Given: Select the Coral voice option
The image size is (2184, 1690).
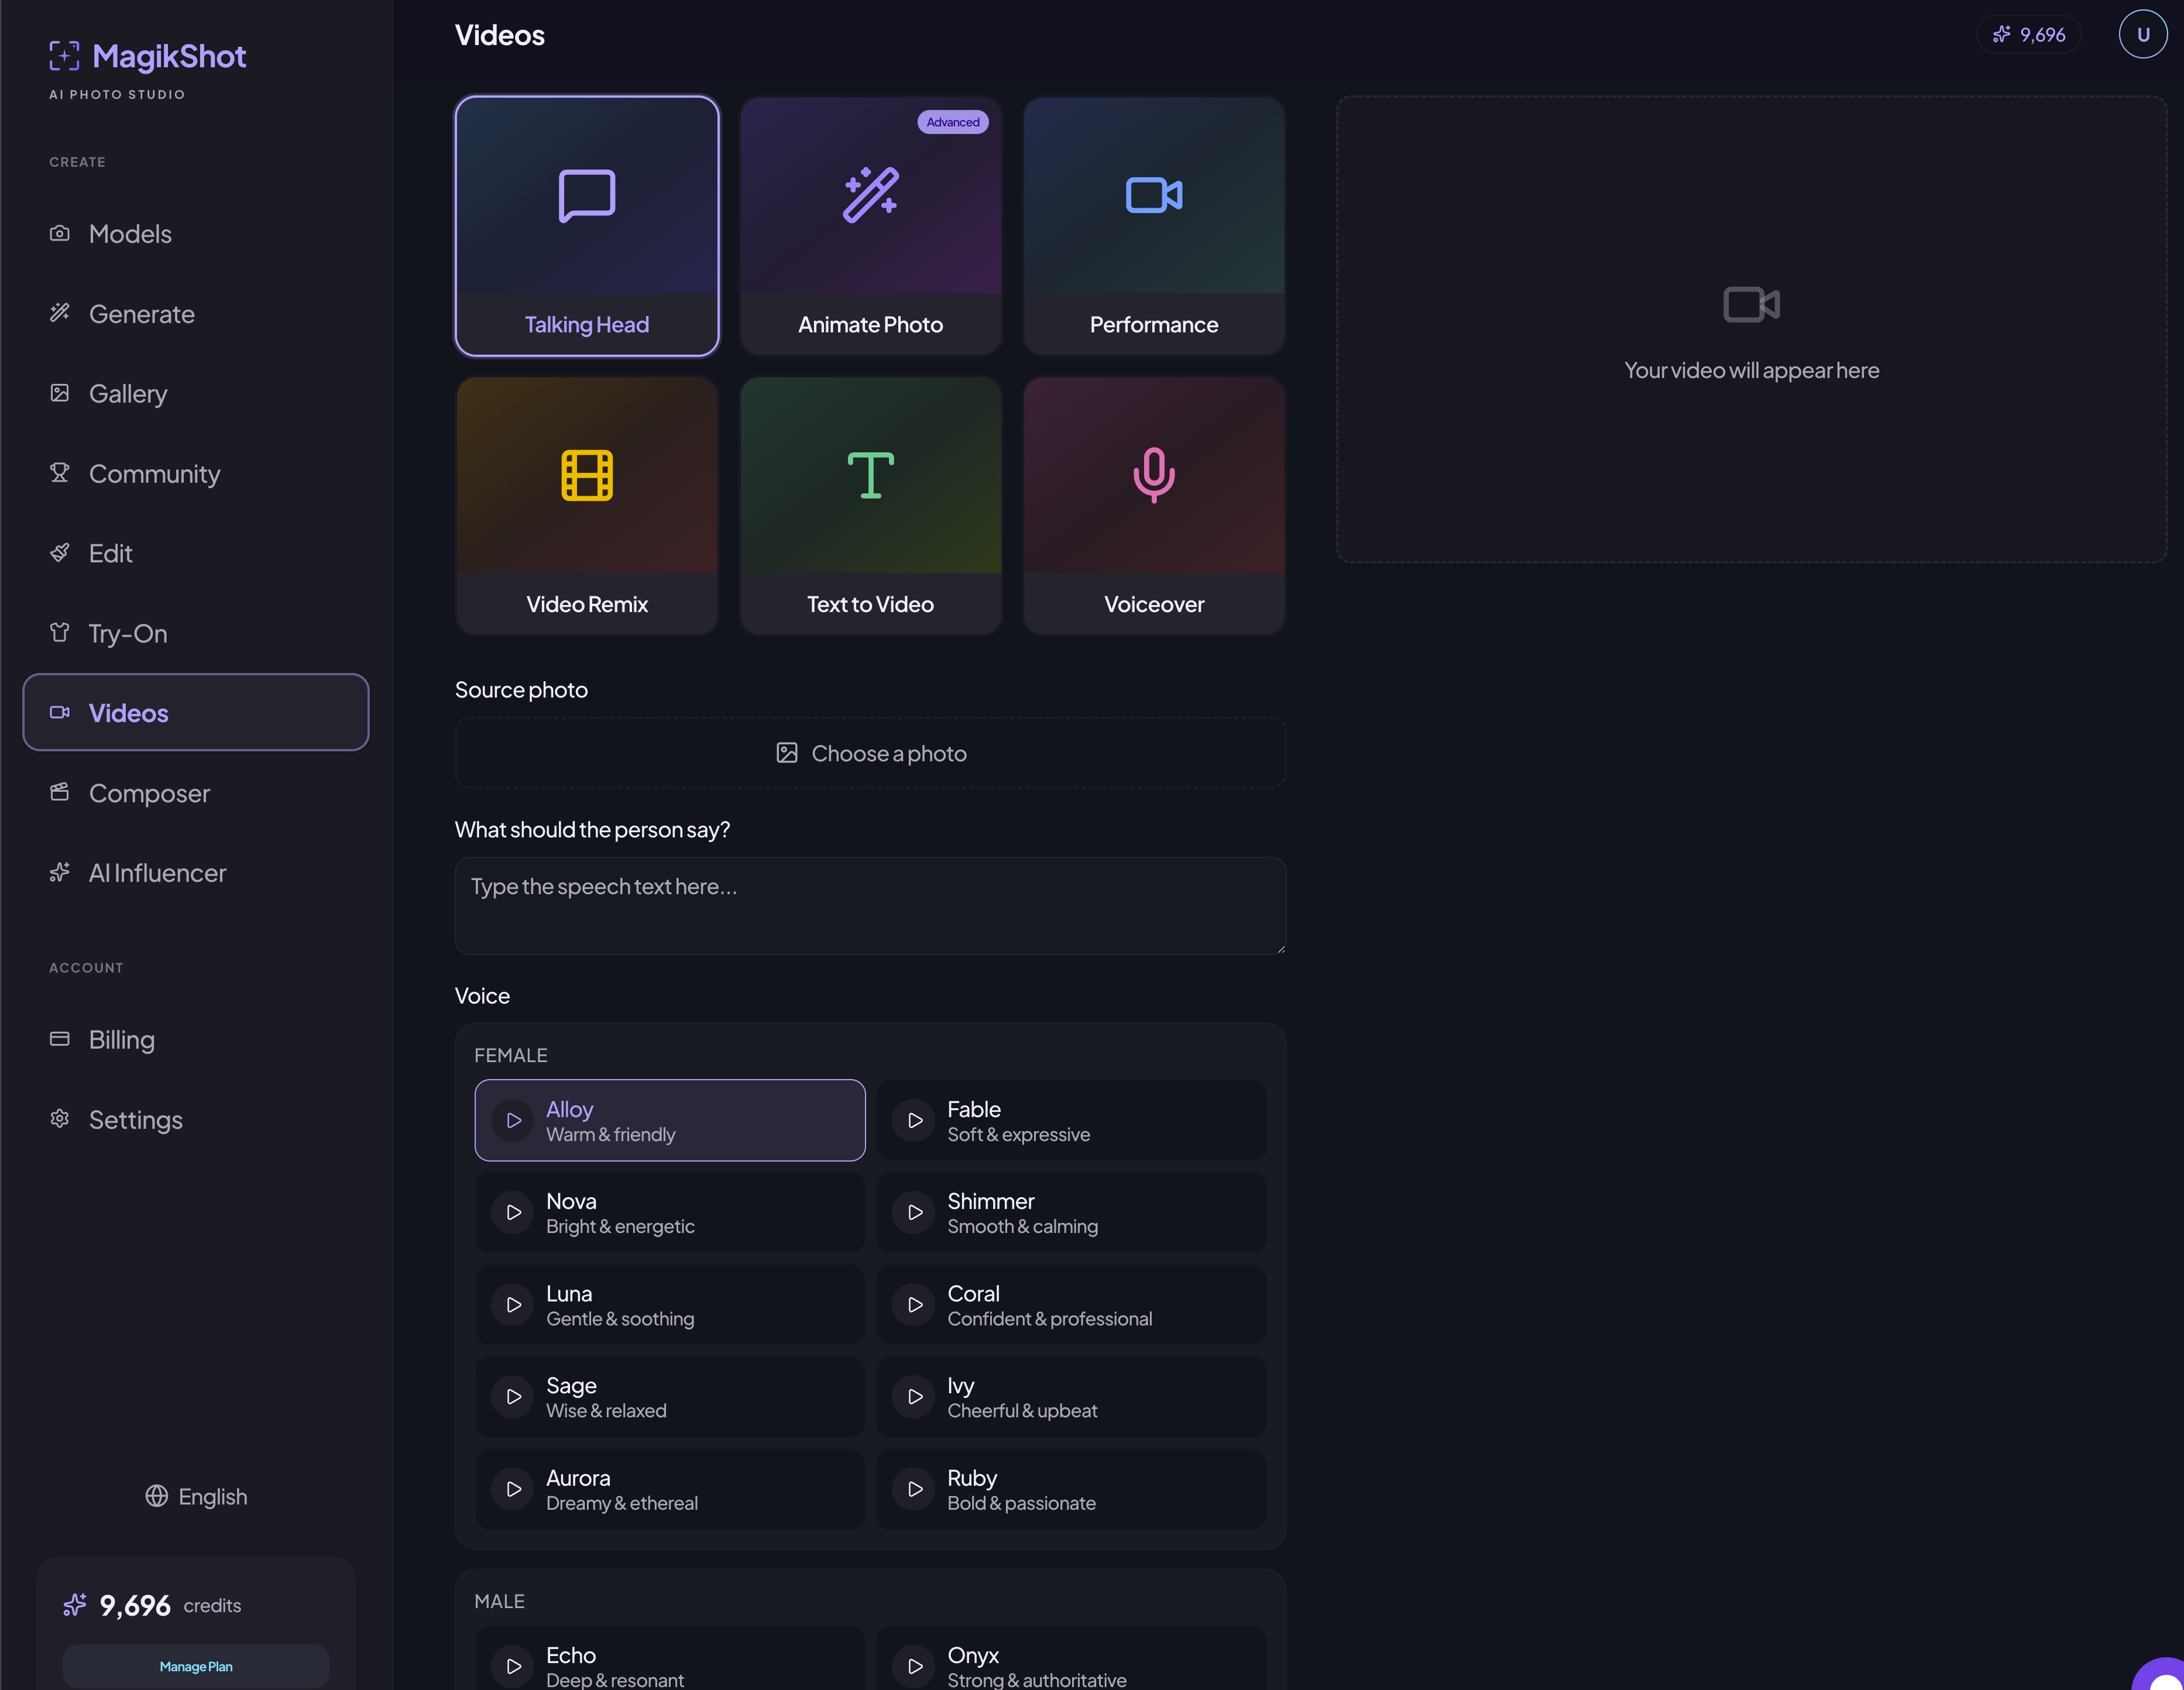Looking at the screenshot, I should click(1071, 1305).
